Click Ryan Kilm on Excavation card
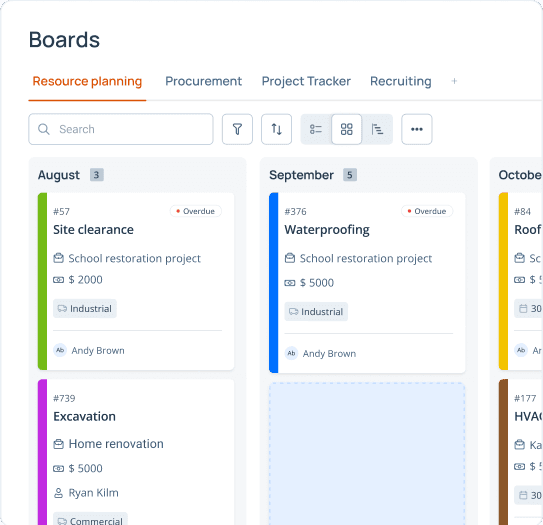 (x=94, y=493)
